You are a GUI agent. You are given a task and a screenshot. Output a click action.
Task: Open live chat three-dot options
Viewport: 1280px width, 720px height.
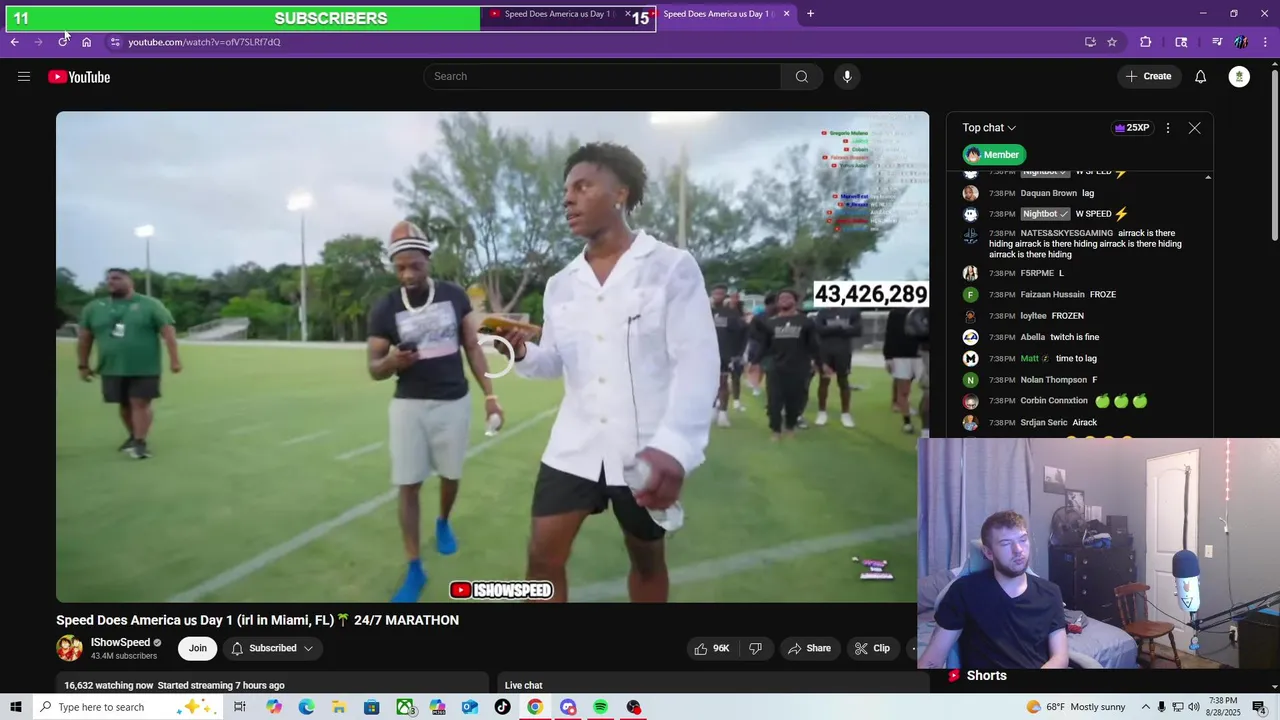click(x=1167, y=128)
